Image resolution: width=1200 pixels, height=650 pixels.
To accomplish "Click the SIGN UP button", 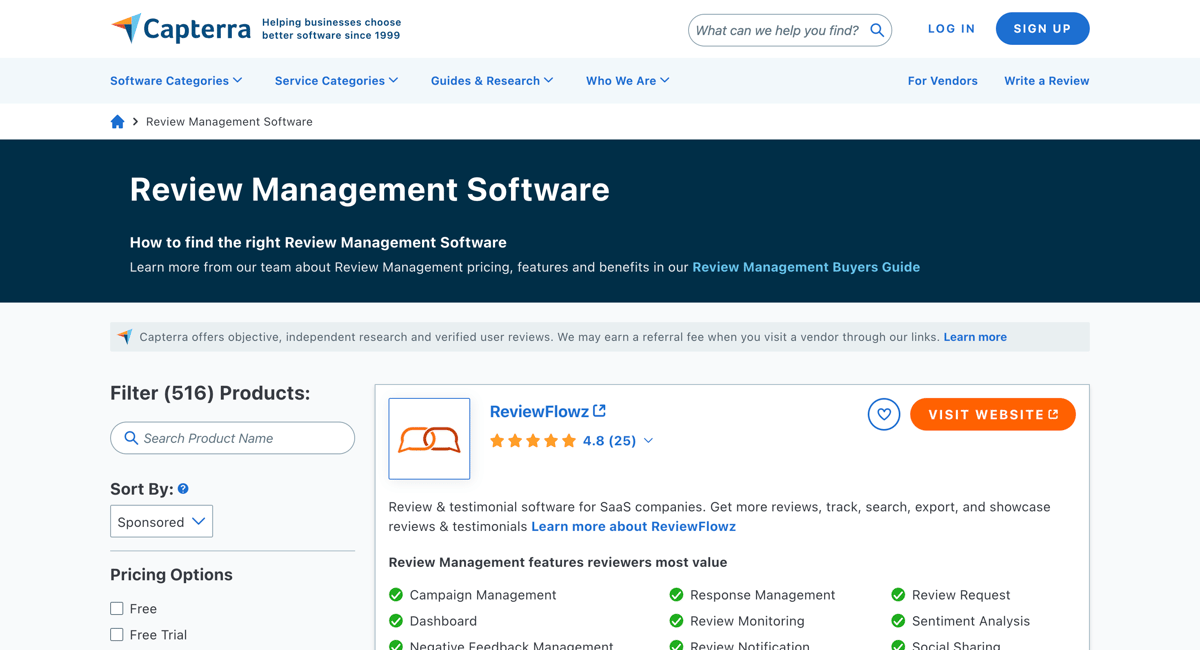I will coord(1043,29).
